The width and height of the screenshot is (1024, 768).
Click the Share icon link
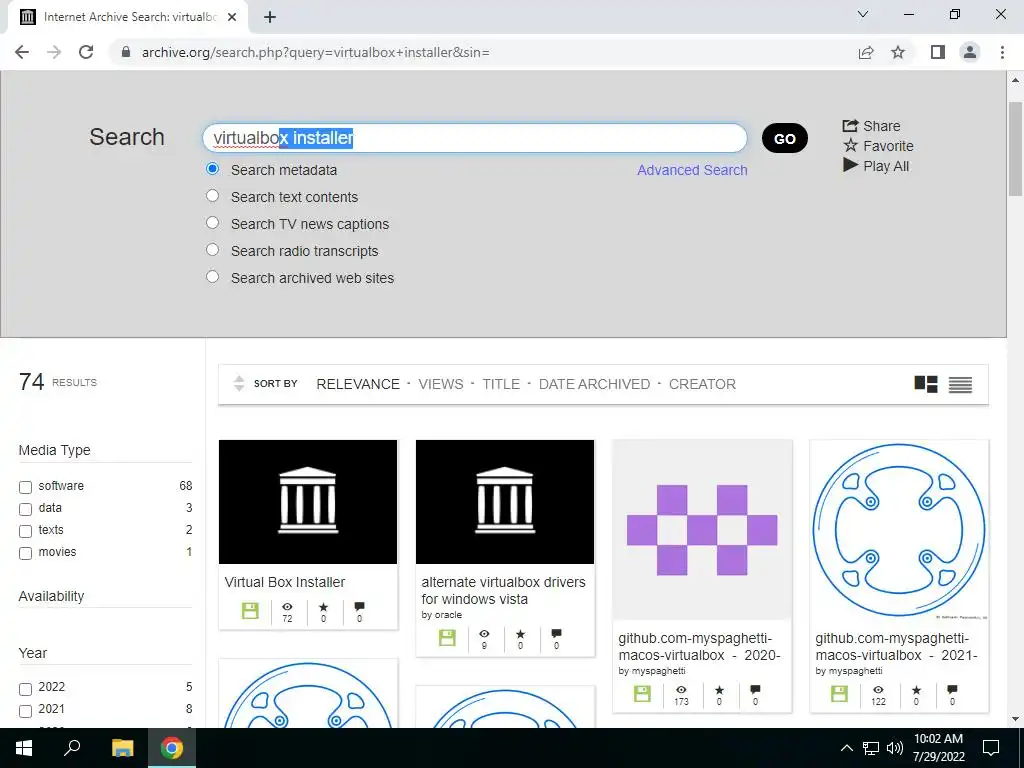point(871,126)
